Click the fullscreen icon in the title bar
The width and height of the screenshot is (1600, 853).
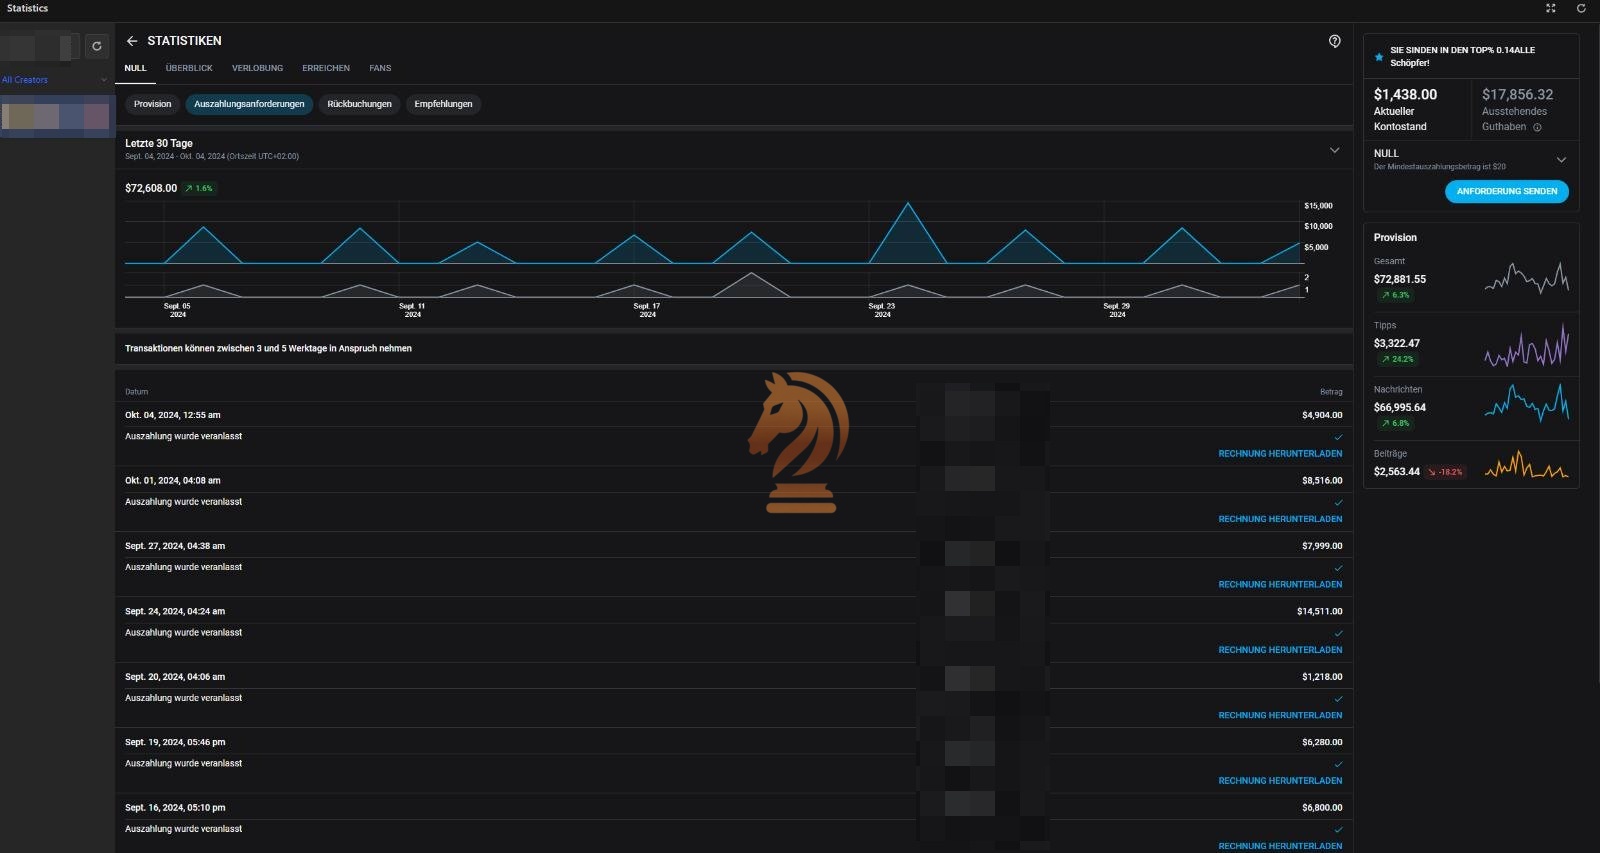coord(1551,8)
